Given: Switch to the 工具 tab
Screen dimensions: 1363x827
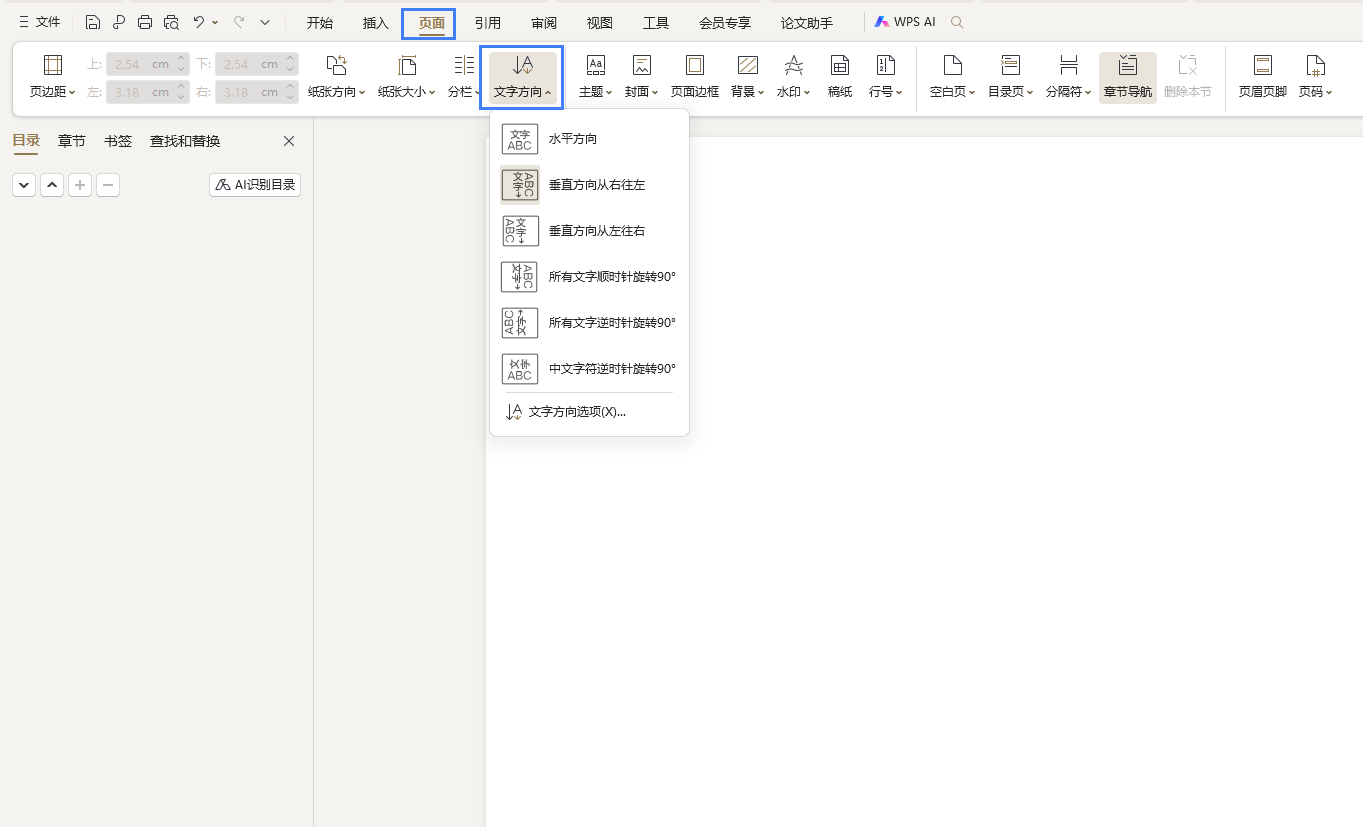Looking at the screenshot, I should point(656,23).
